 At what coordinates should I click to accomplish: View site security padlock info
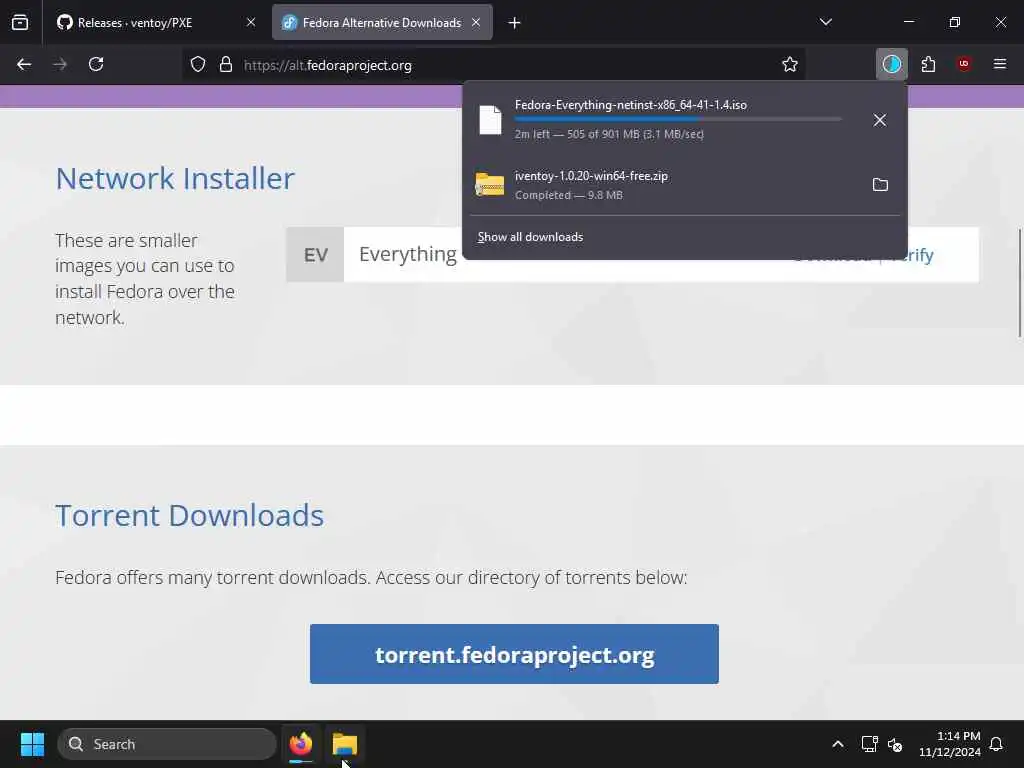[x=226, y=65]
